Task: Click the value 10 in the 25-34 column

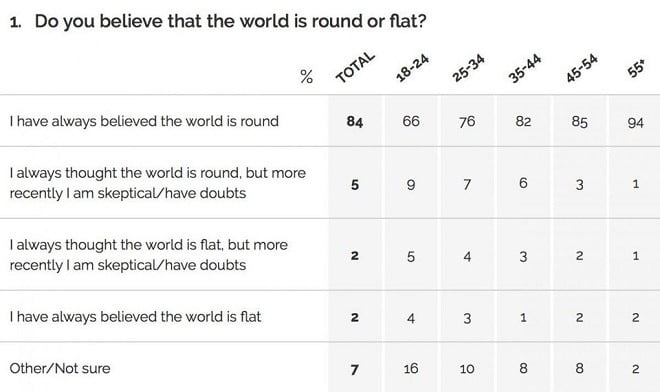Action: coord(467,369)
